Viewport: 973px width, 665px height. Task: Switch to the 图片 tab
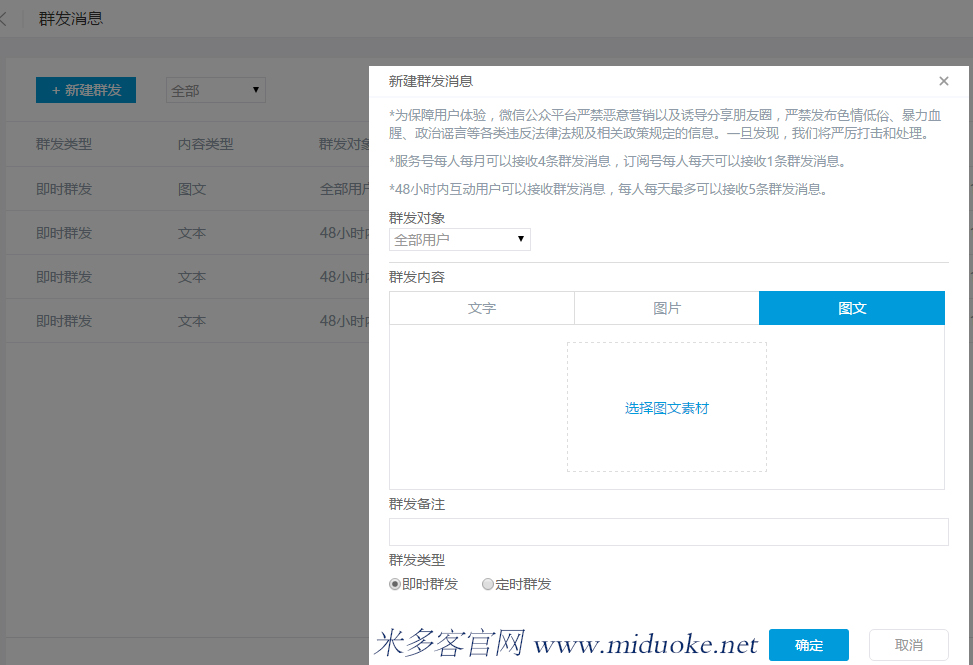point(667,308)
